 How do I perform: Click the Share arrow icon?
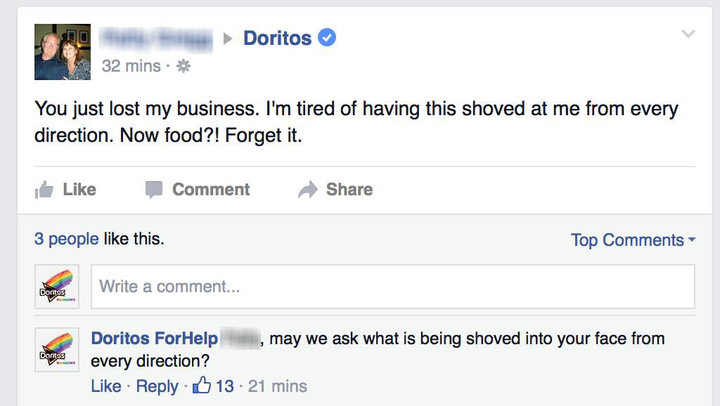point(308,189)
